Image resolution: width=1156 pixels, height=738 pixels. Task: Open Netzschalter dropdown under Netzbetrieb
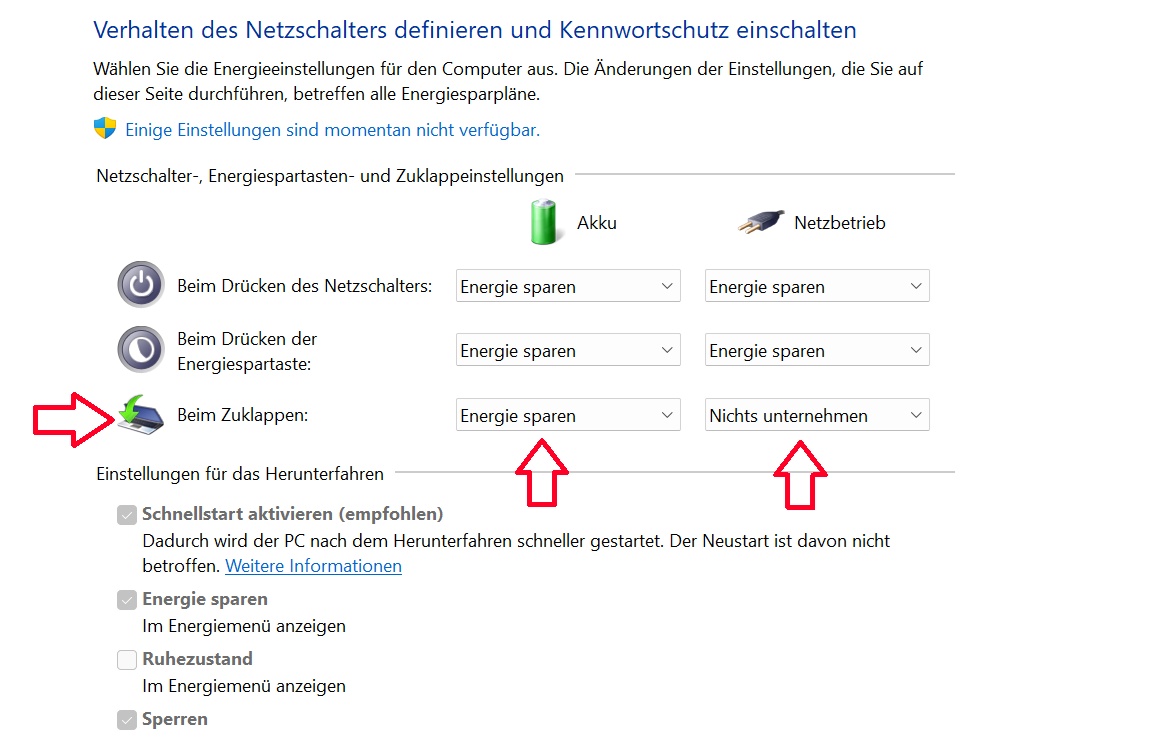point(816,286)
